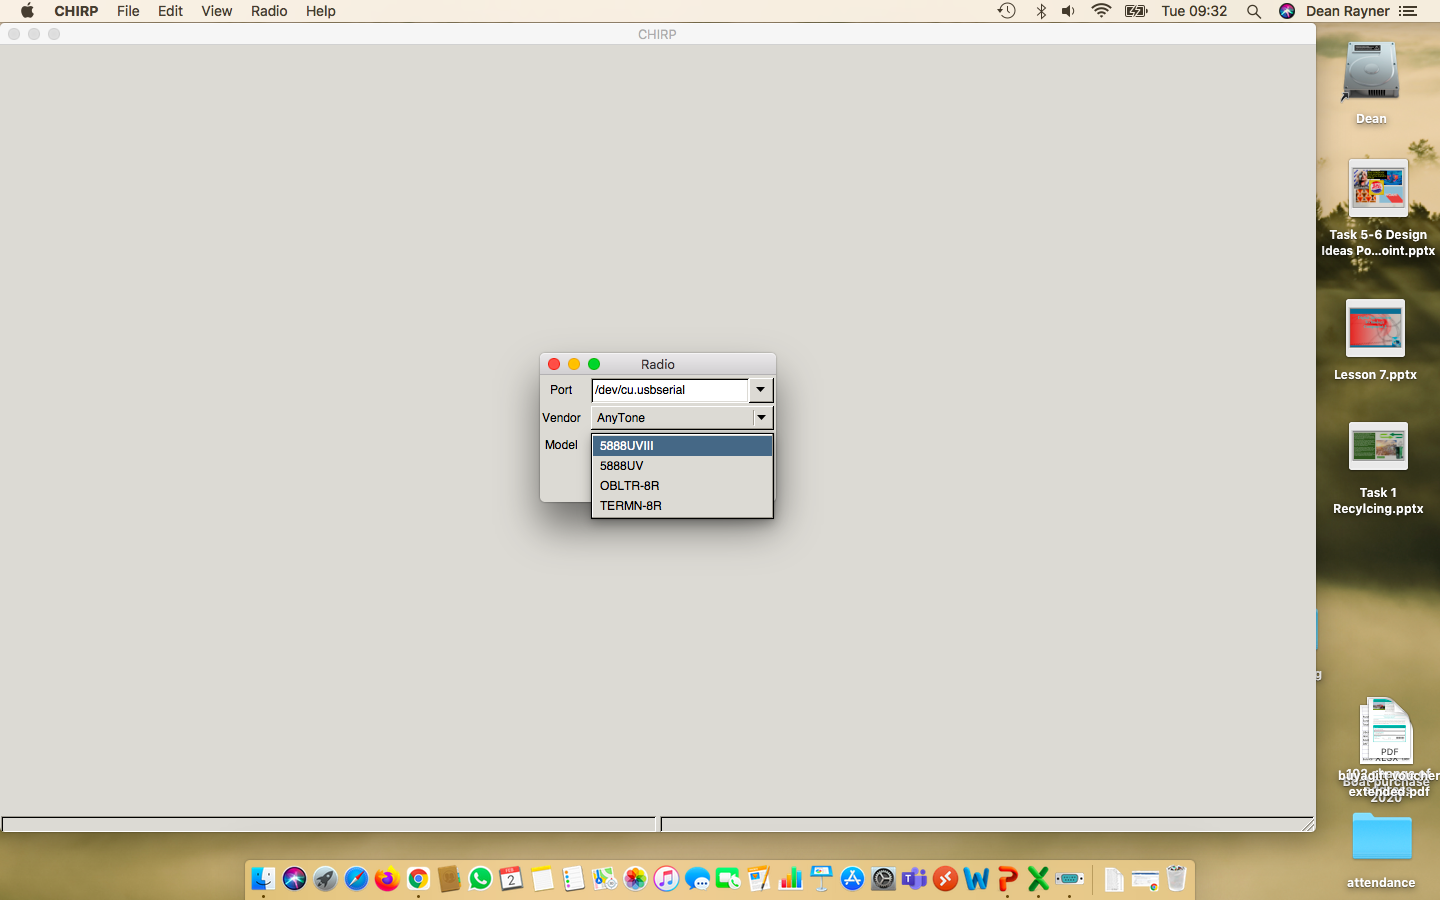
Task: Click the Siri icon in menu bar
Action: (x=1287, y=11)
